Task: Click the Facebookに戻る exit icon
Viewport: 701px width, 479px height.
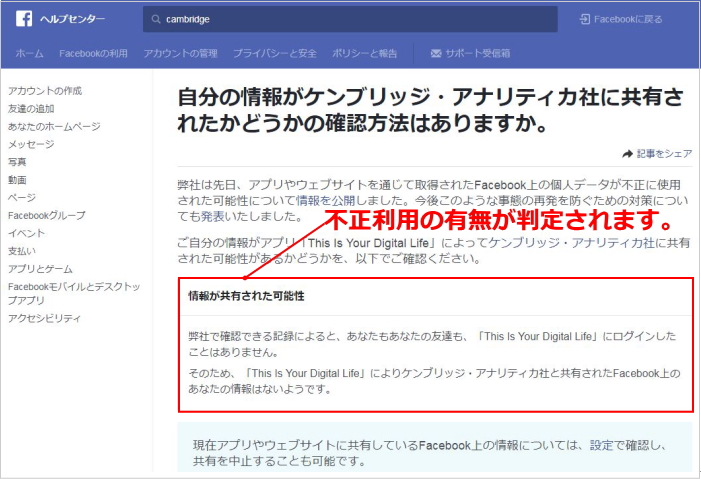Action: click(584, 19)
